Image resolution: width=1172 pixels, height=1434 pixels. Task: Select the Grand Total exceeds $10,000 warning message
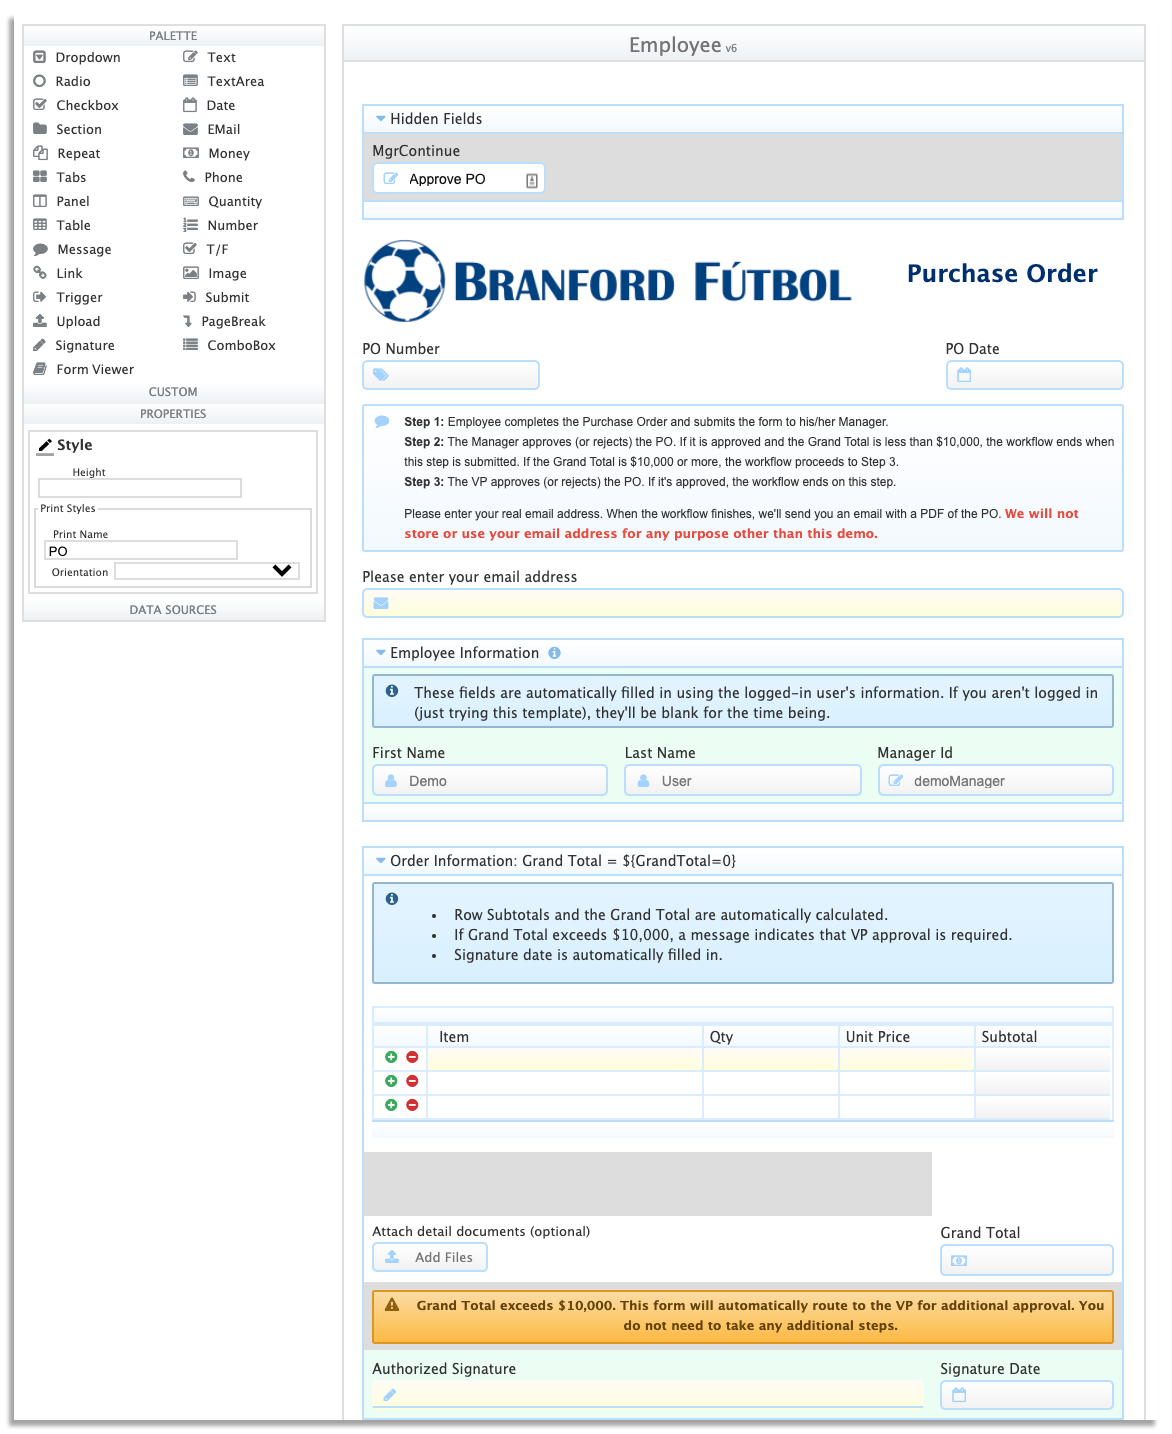(x=743, y=1316)
